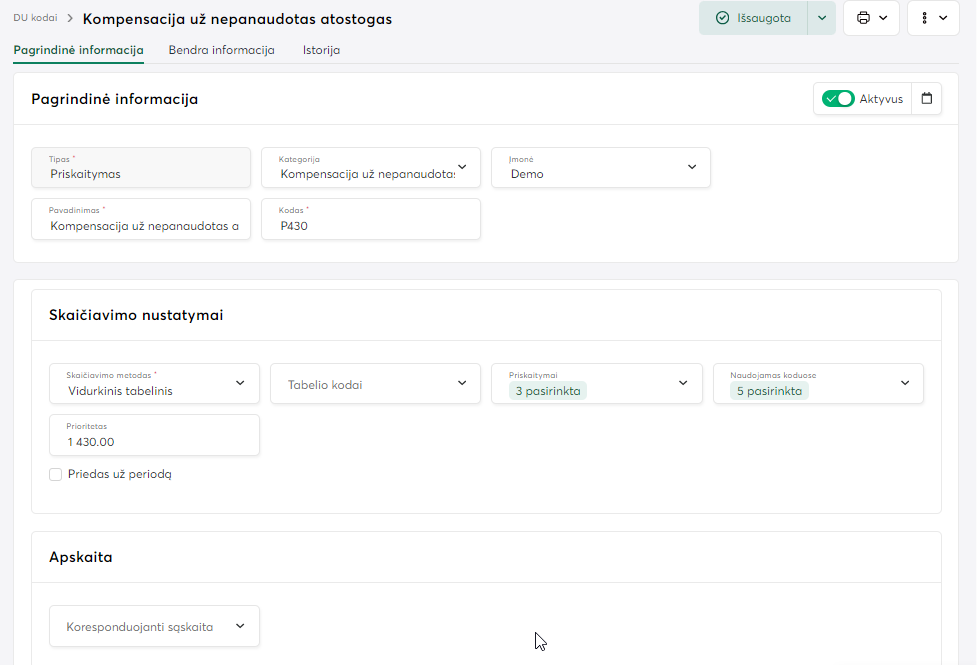Select the Pagrindinė informacija tab
The height and width of the screenshot is (665, 977).
(x=78, y=50)
